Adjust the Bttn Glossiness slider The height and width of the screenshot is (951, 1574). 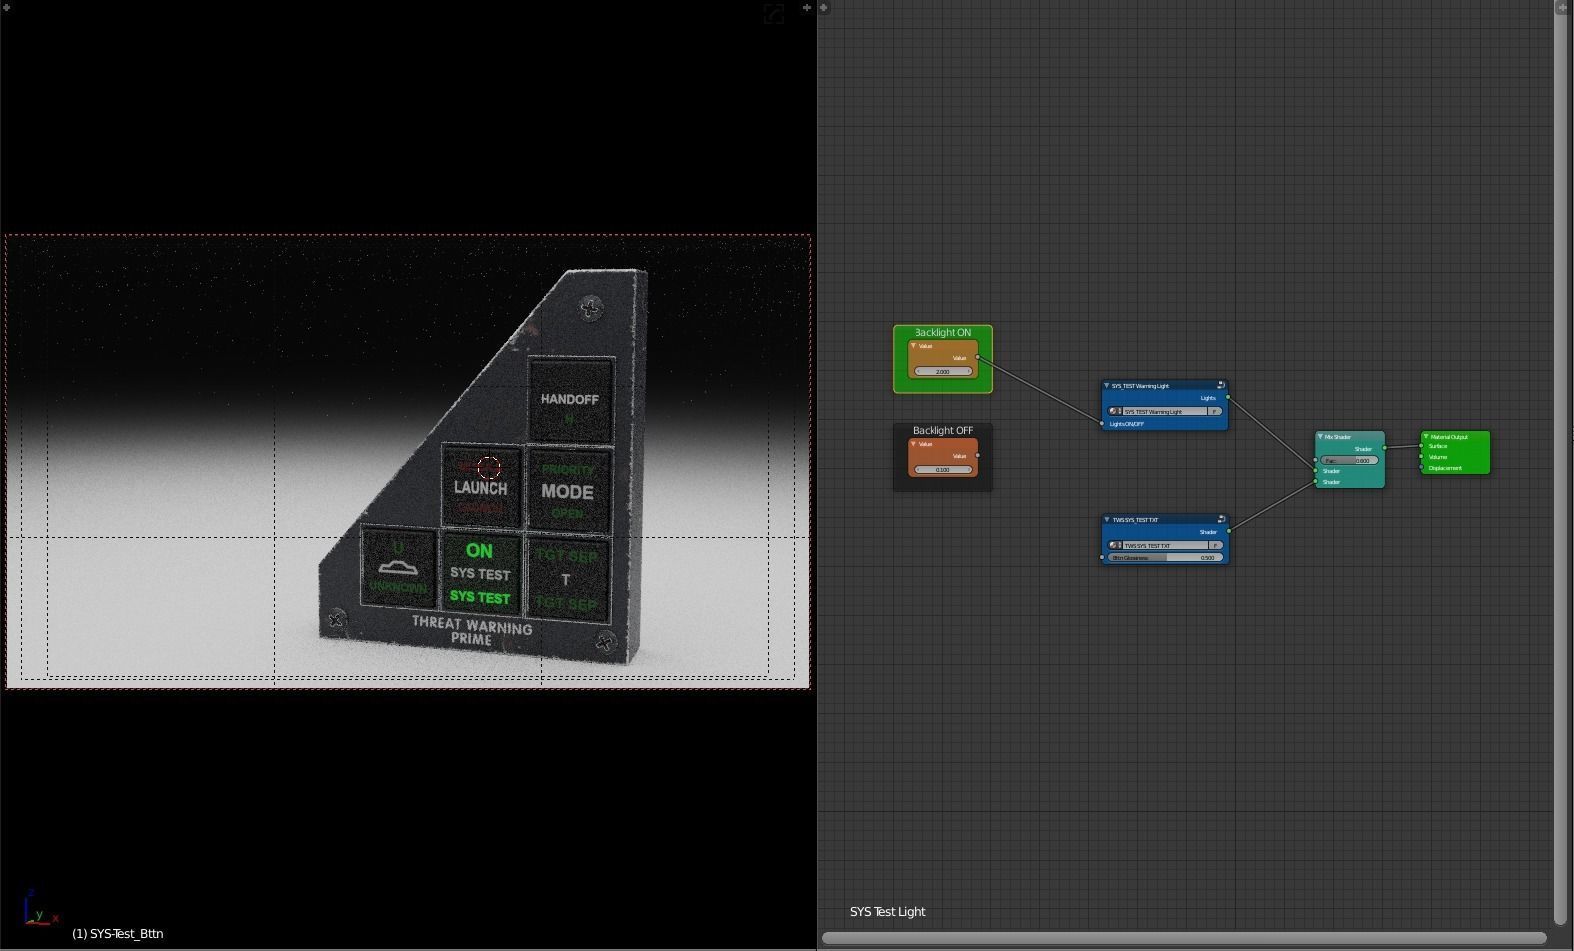[1165, 558]
